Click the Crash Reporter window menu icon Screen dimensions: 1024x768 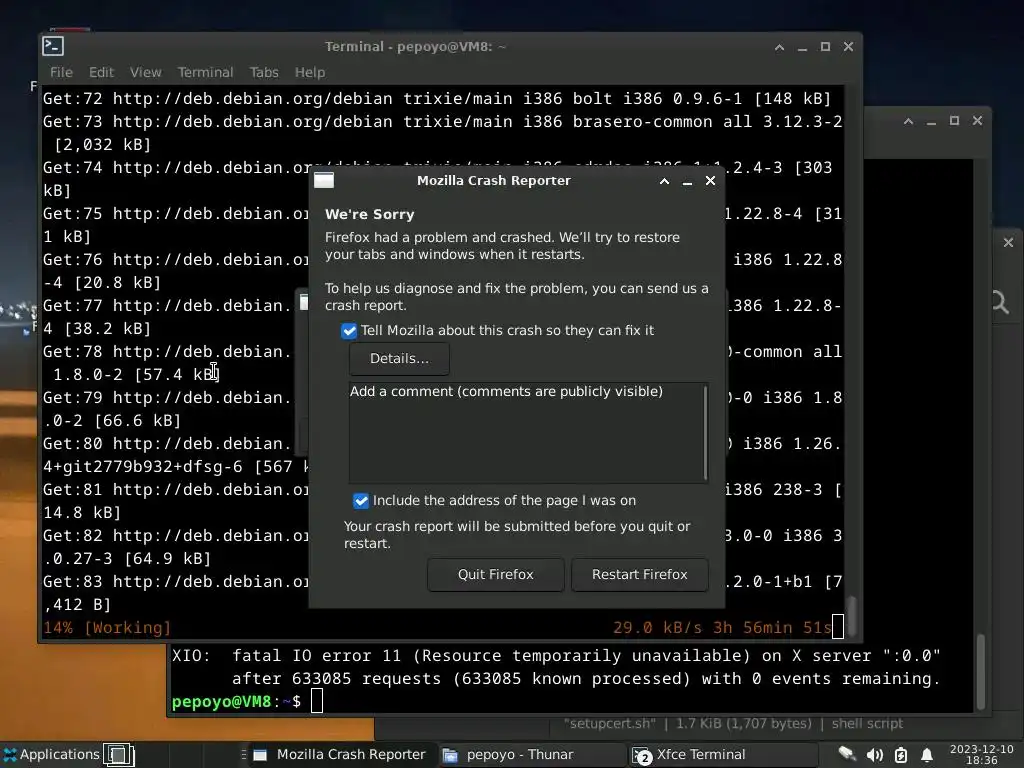(x=324, y=180)
